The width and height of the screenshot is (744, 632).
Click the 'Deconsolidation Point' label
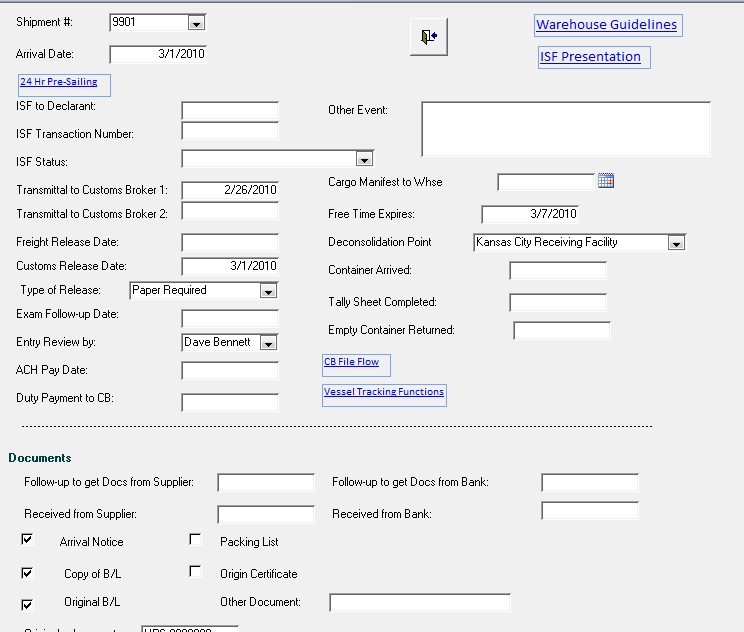380,242
